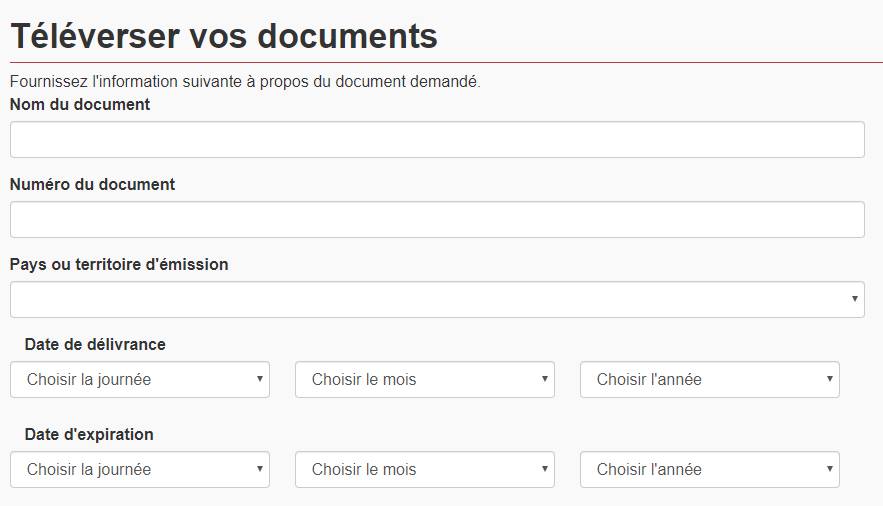Open the Pays ou territoire d'émission dropdown

pyautogui.click(x=437, y=299)
